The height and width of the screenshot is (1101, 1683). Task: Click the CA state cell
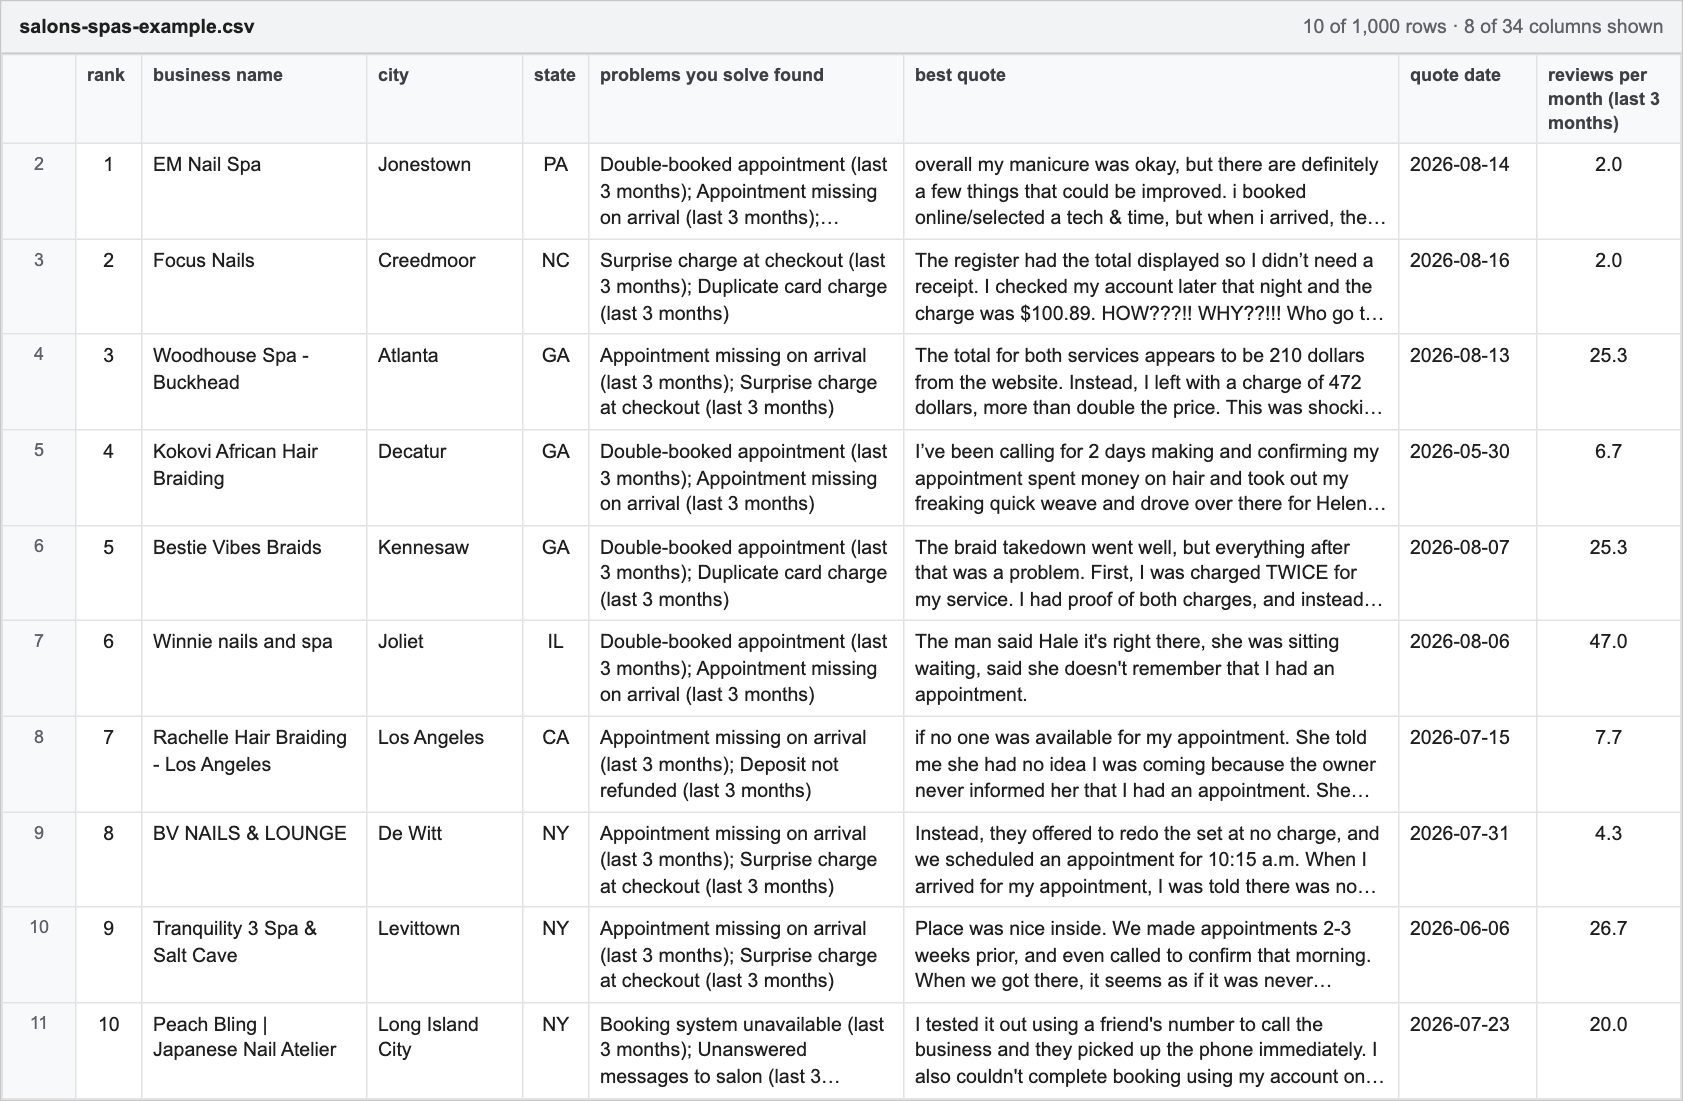555,764
